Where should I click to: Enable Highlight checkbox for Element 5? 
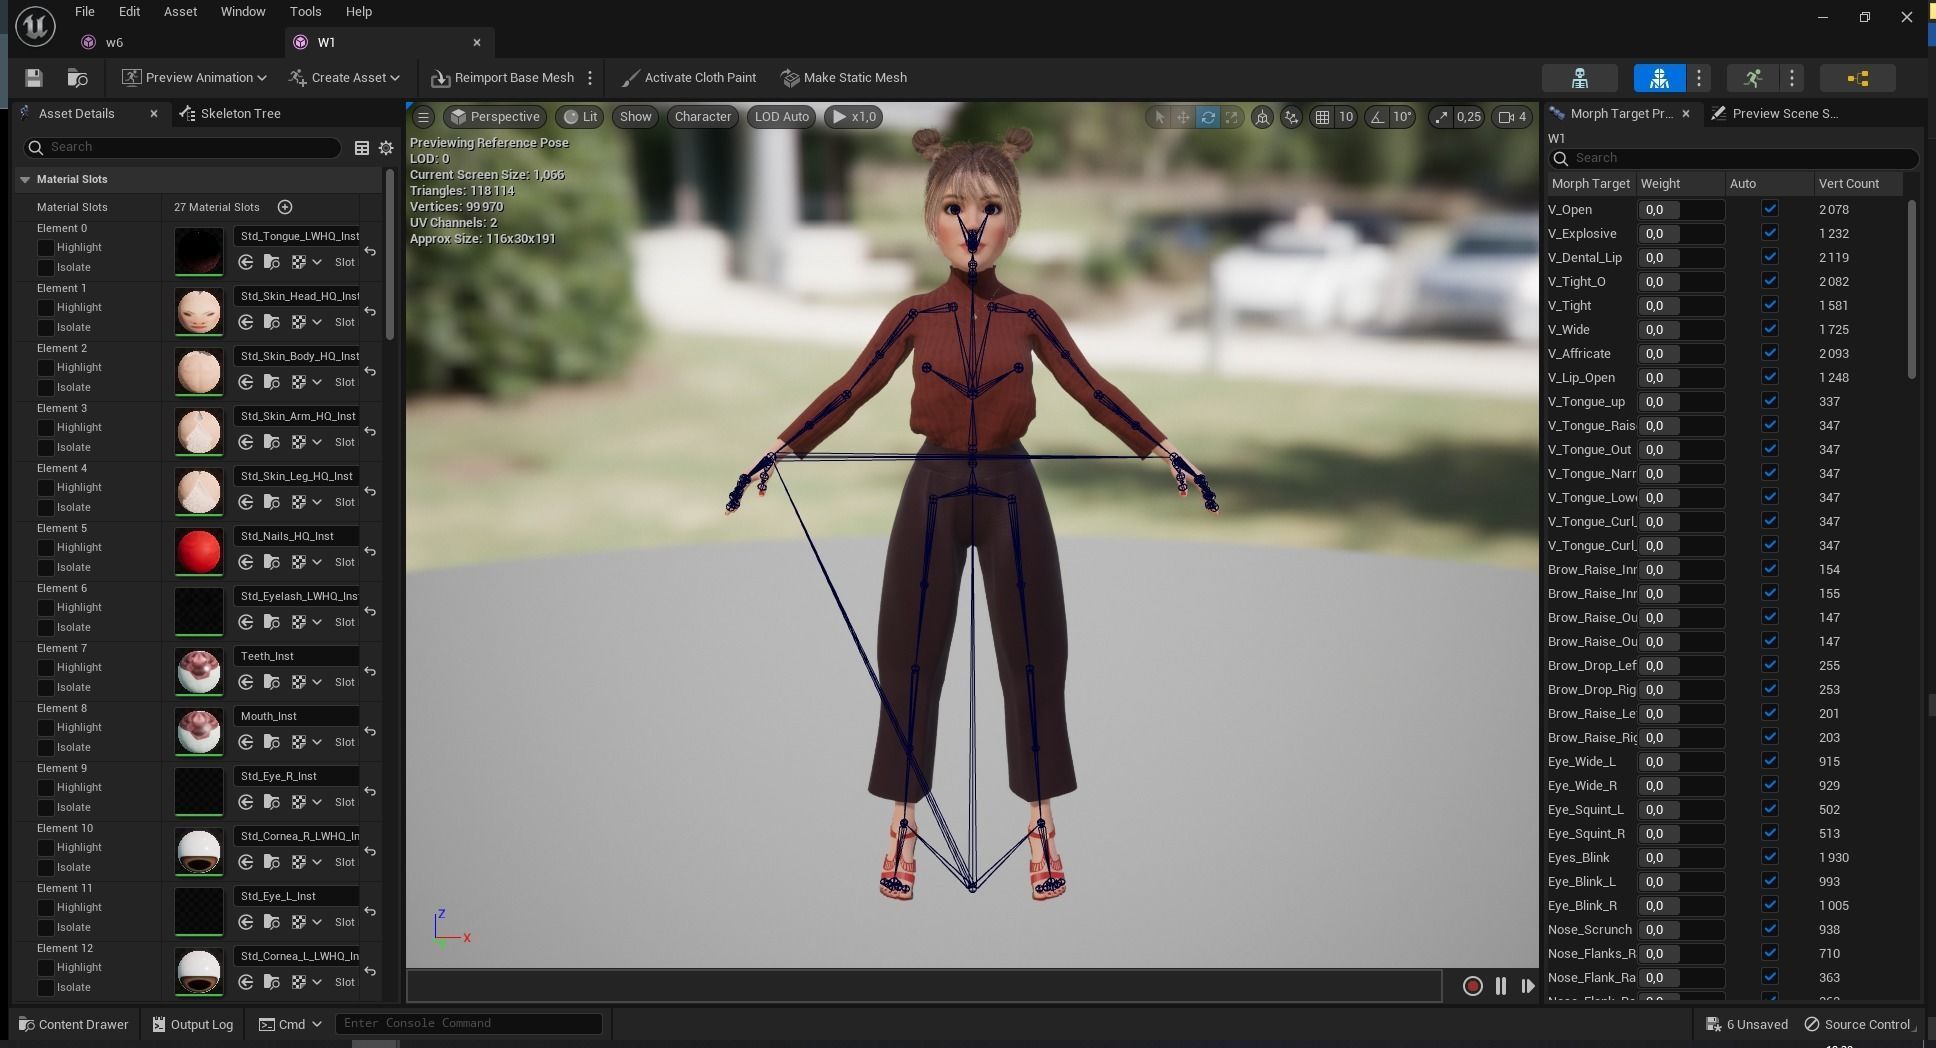pos(46,547)
